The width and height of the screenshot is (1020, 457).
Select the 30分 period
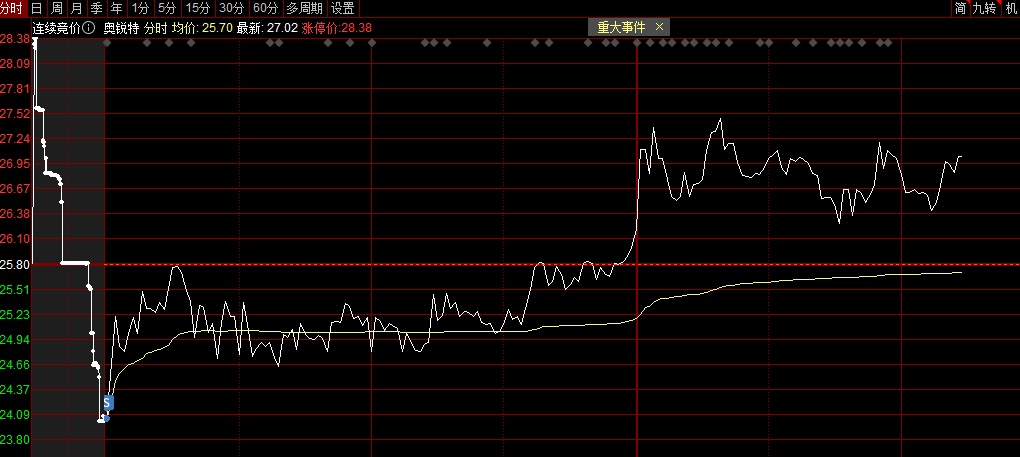tap(231, 8)
